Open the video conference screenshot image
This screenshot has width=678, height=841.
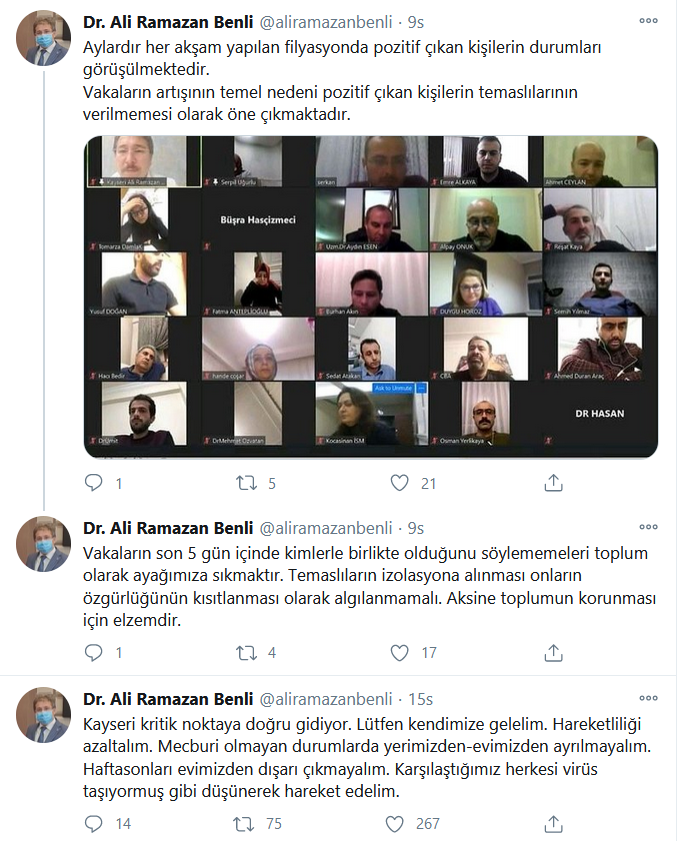[x=371, y=297]
